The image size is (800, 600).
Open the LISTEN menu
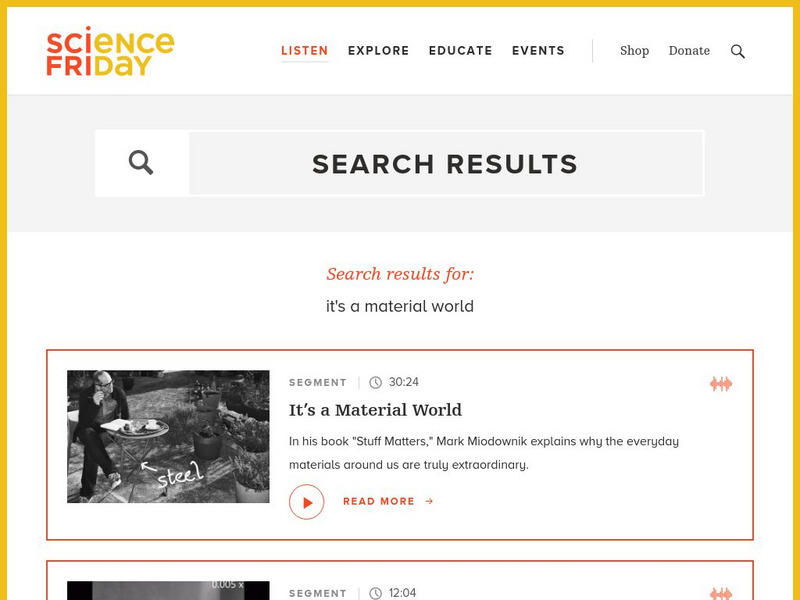[304, 50]
